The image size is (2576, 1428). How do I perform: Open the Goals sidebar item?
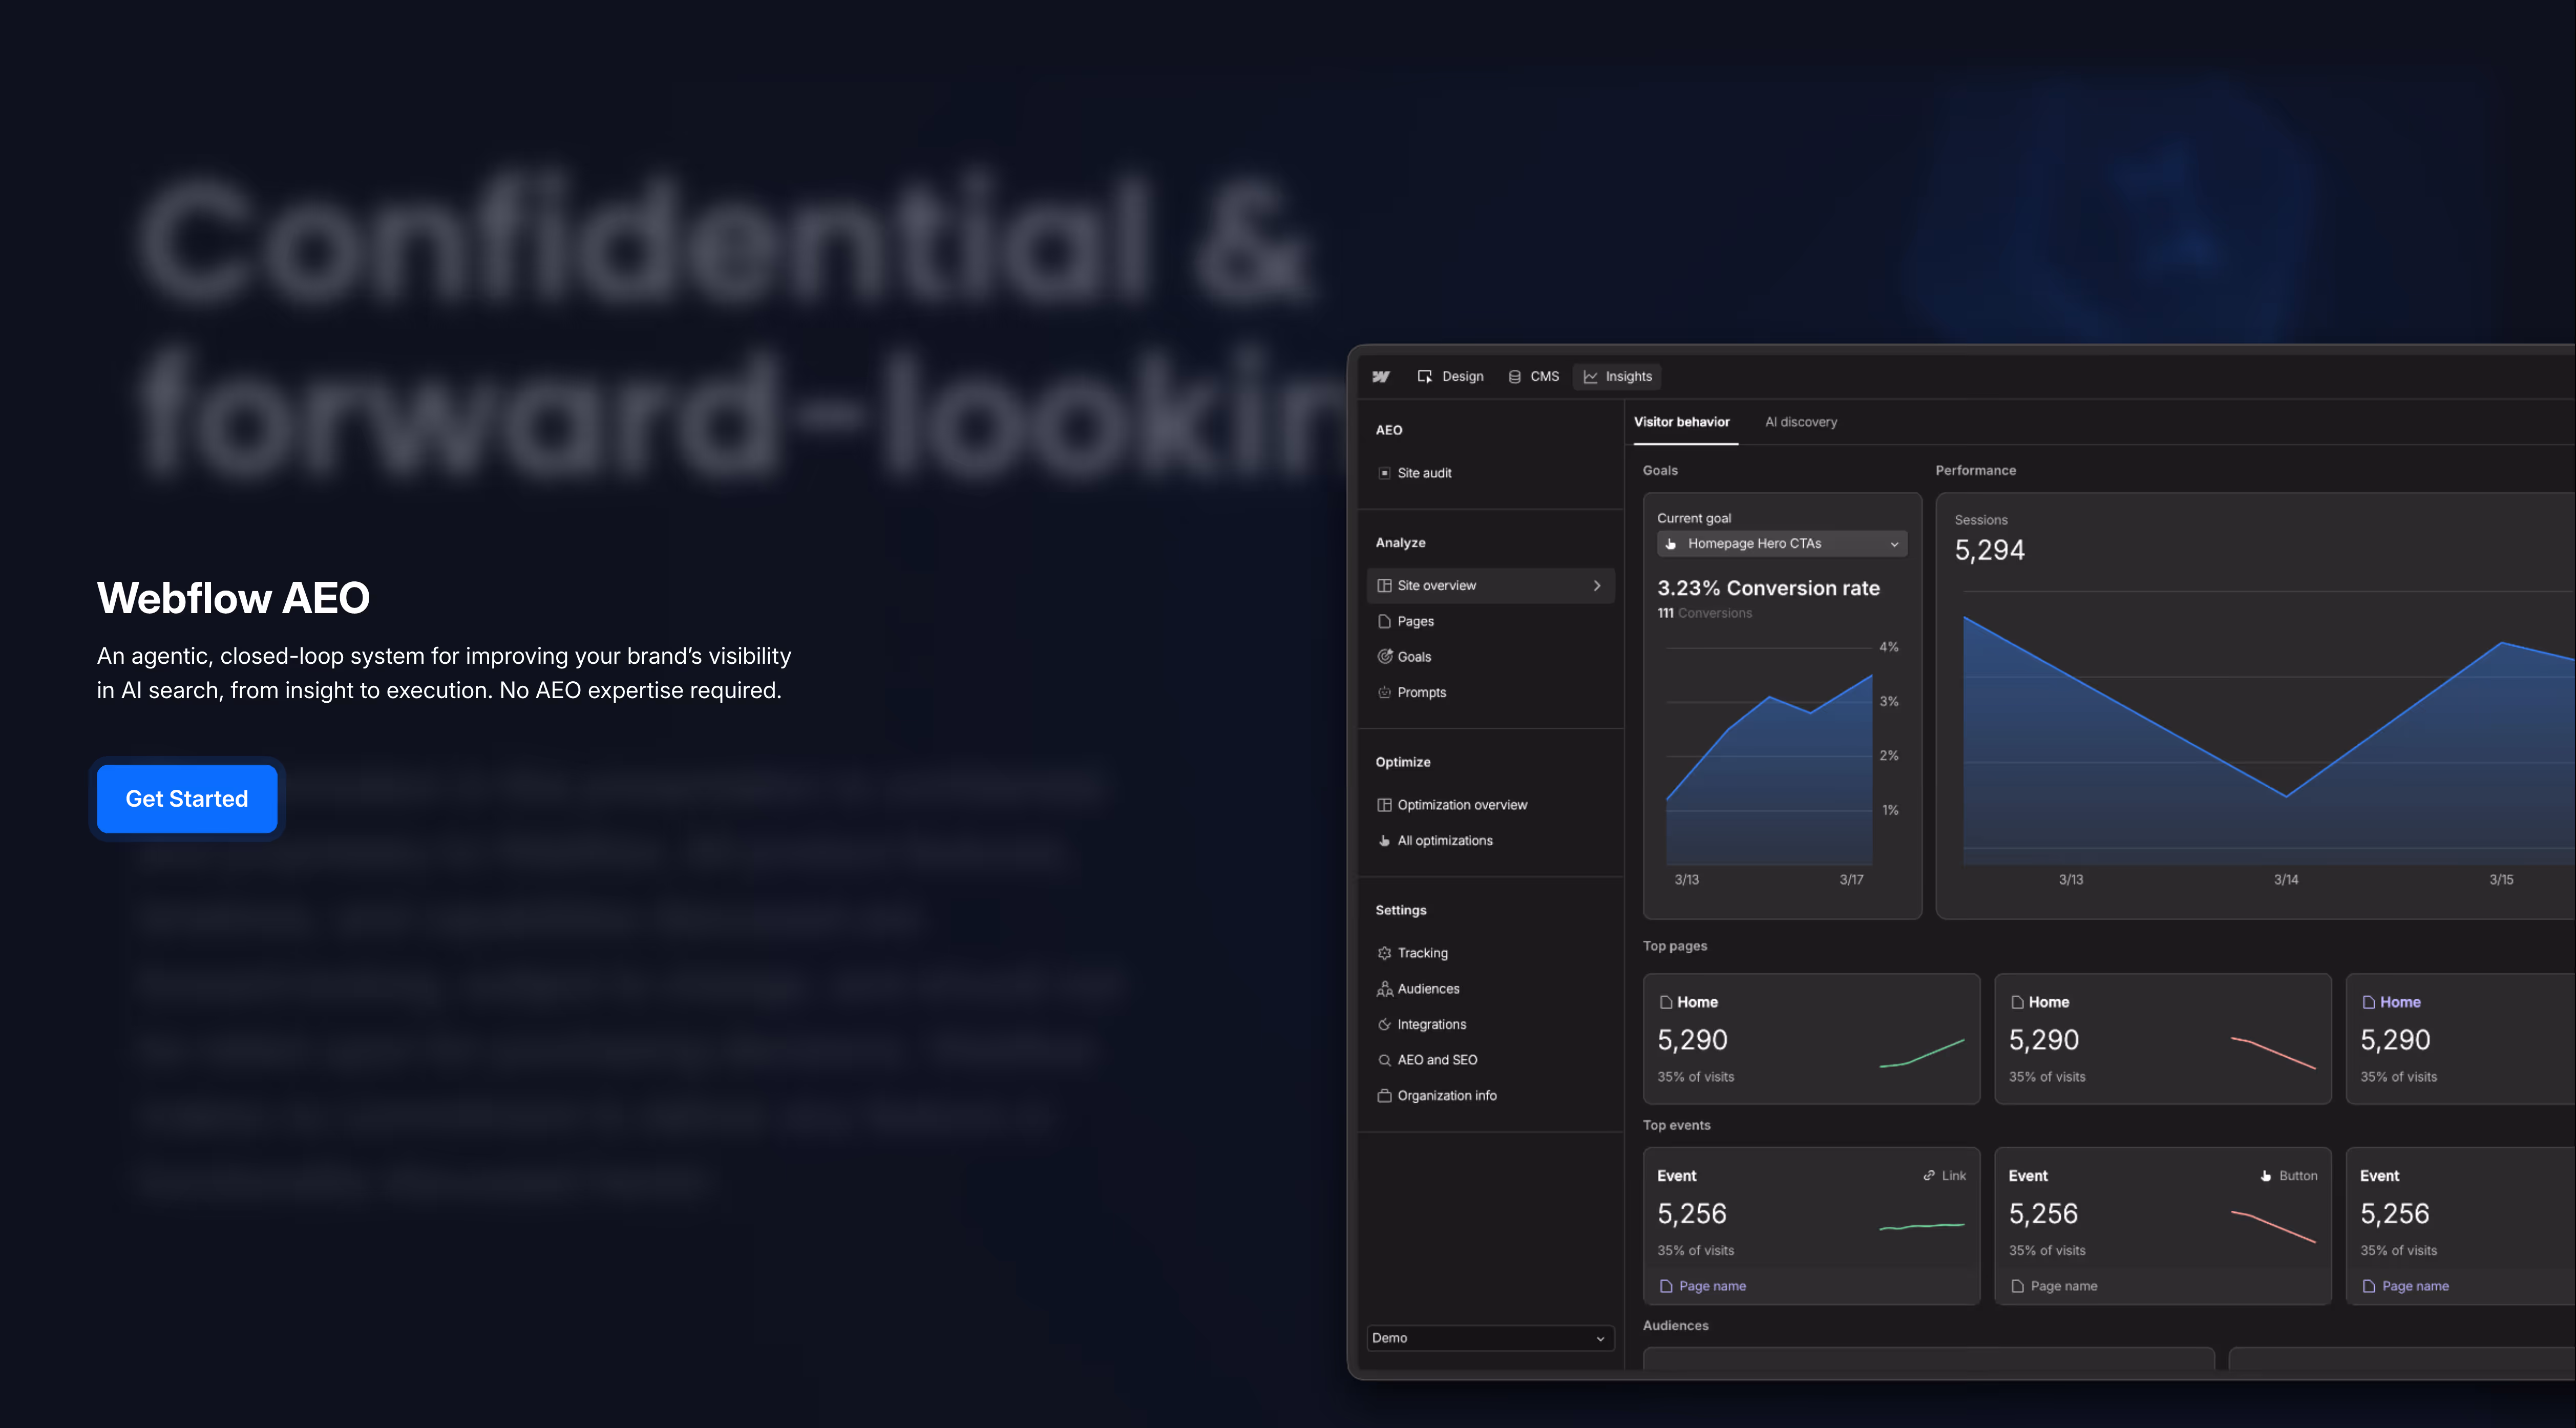click(1413, 657)
